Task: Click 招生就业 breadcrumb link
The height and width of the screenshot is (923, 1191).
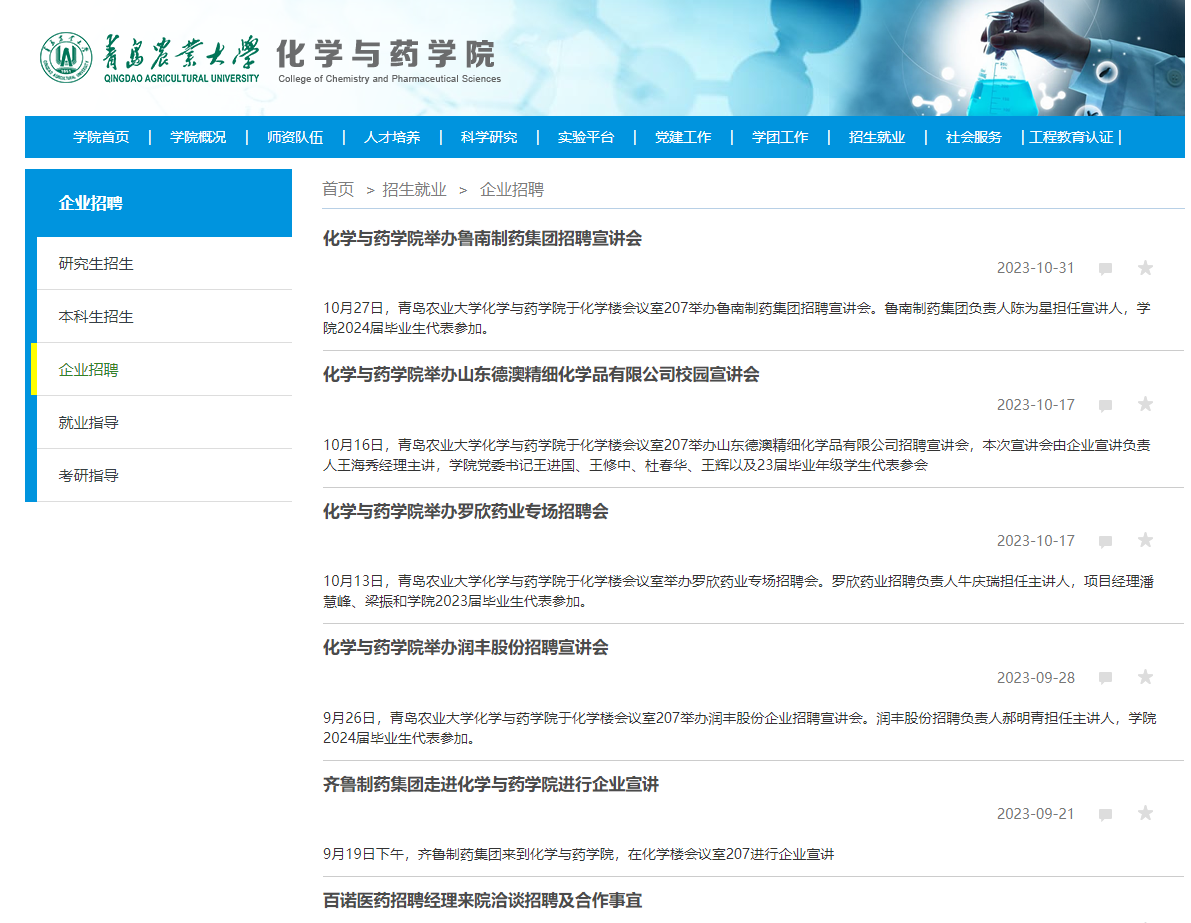Action: pos(414,189)
